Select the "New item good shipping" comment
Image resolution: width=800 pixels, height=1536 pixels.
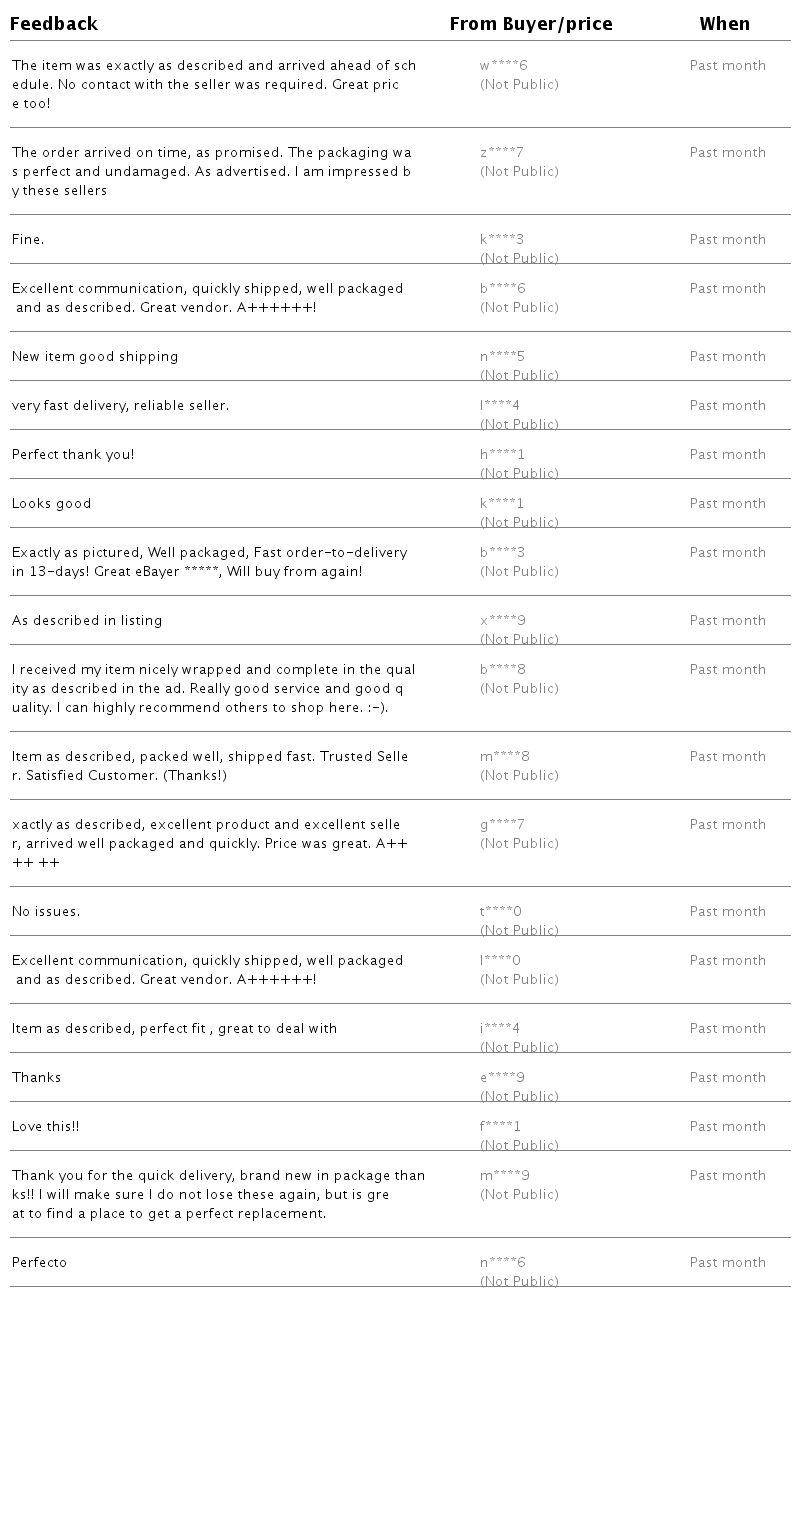click(x=95, y=357)
